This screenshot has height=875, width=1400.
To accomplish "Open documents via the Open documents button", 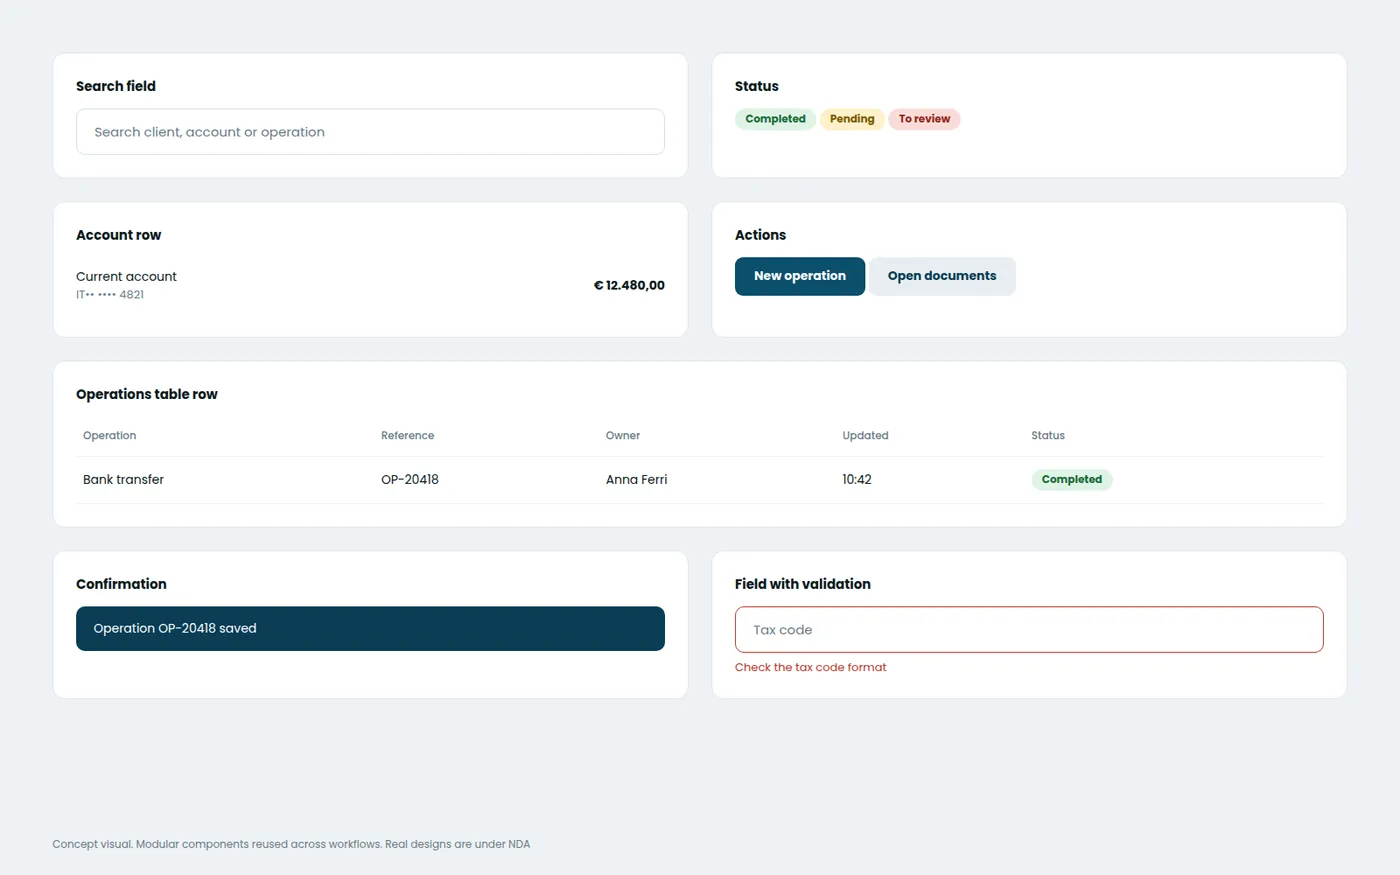I will (x=942, y=276).
